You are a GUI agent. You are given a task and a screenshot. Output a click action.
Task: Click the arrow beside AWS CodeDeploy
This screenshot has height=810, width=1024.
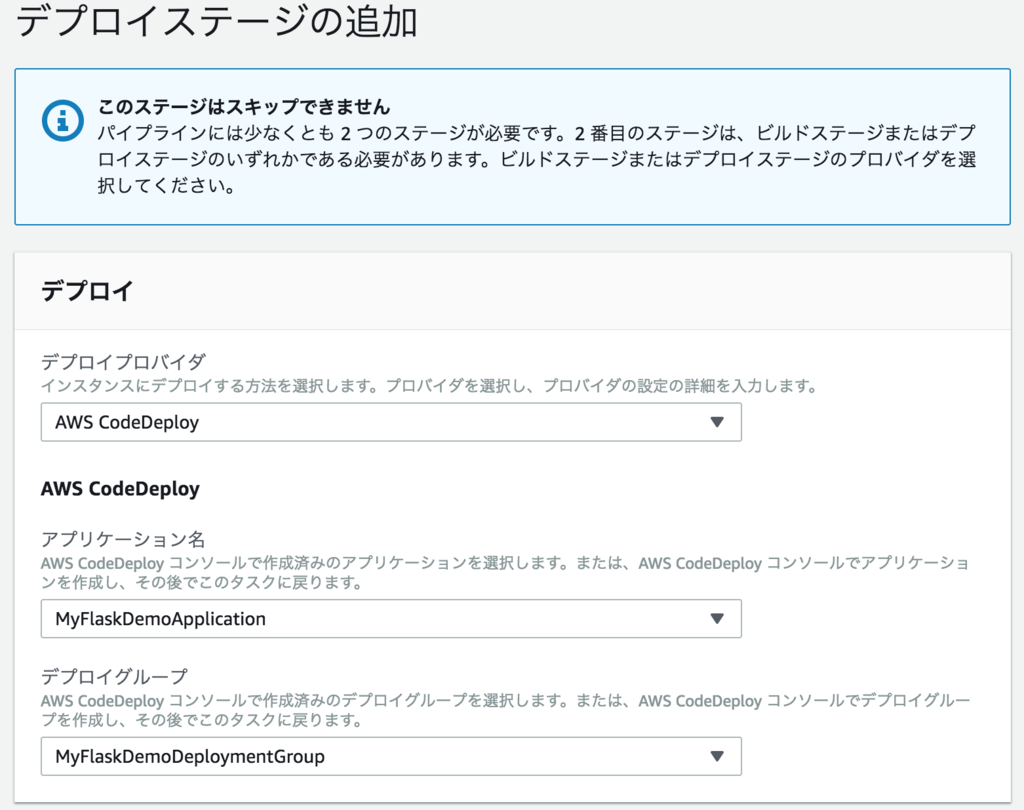pyautogui.click(x=717, y=422)
